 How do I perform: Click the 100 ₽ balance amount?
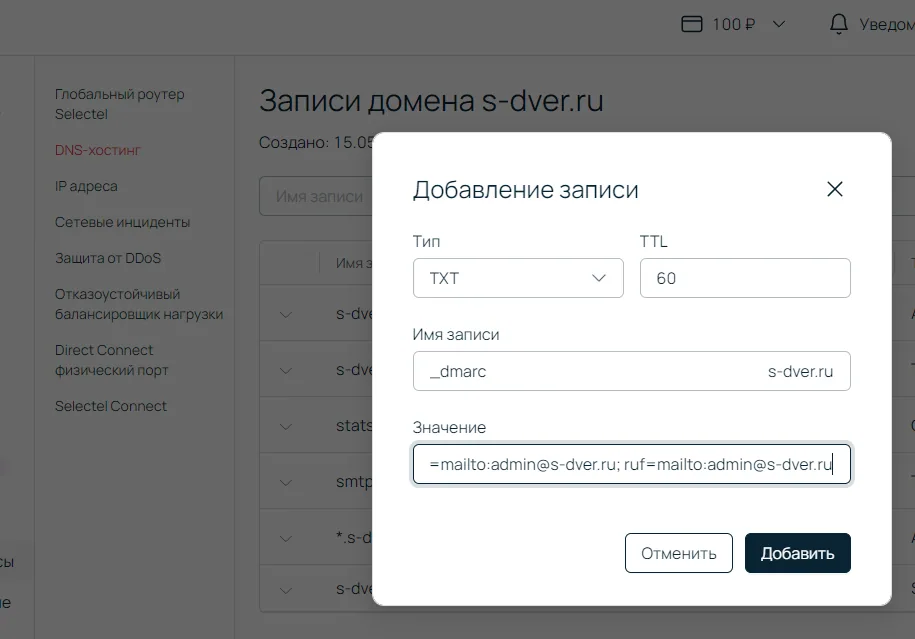(x=734, y=25)
